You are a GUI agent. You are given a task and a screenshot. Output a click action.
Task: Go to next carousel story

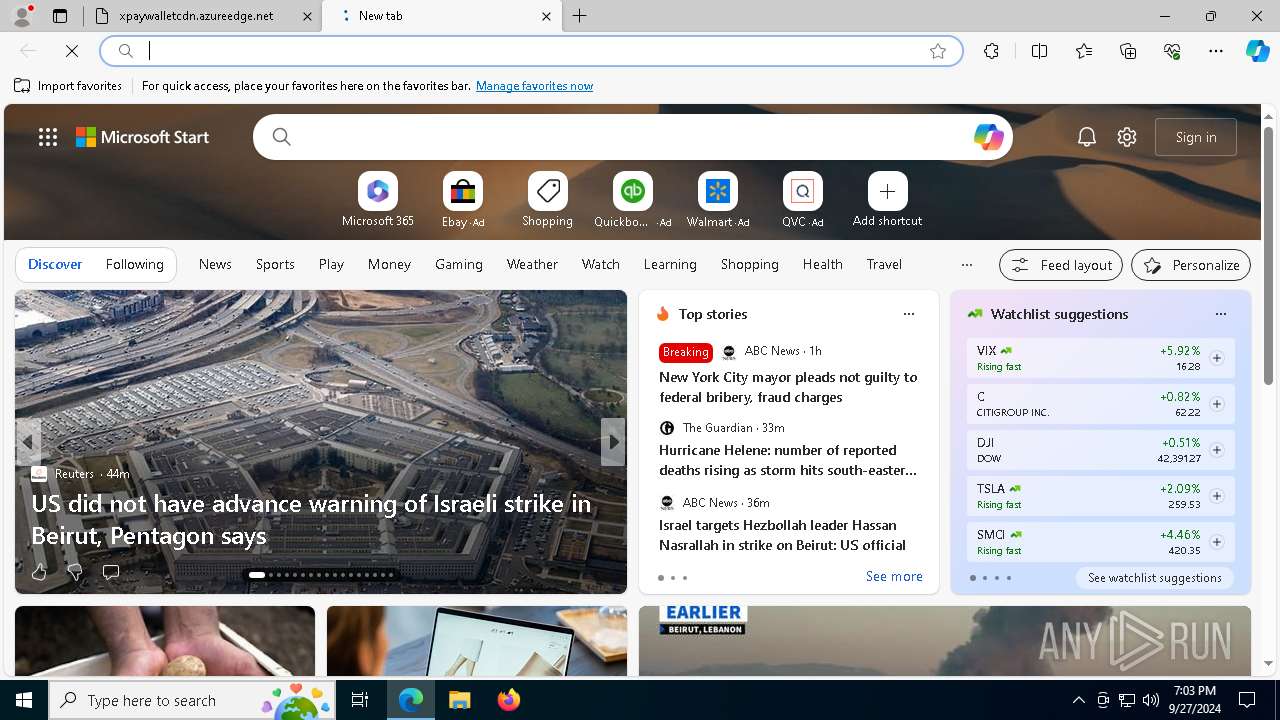coord(613,442)
